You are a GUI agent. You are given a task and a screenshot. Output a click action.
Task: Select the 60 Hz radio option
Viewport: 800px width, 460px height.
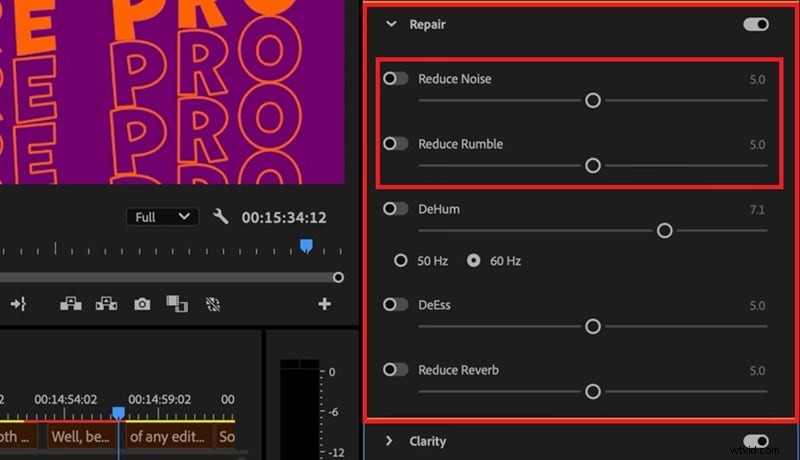tap(473, 261)
